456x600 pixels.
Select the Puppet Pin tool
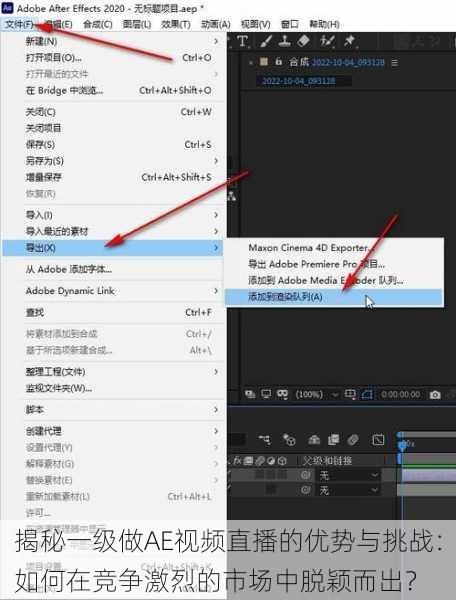[349, 41]
